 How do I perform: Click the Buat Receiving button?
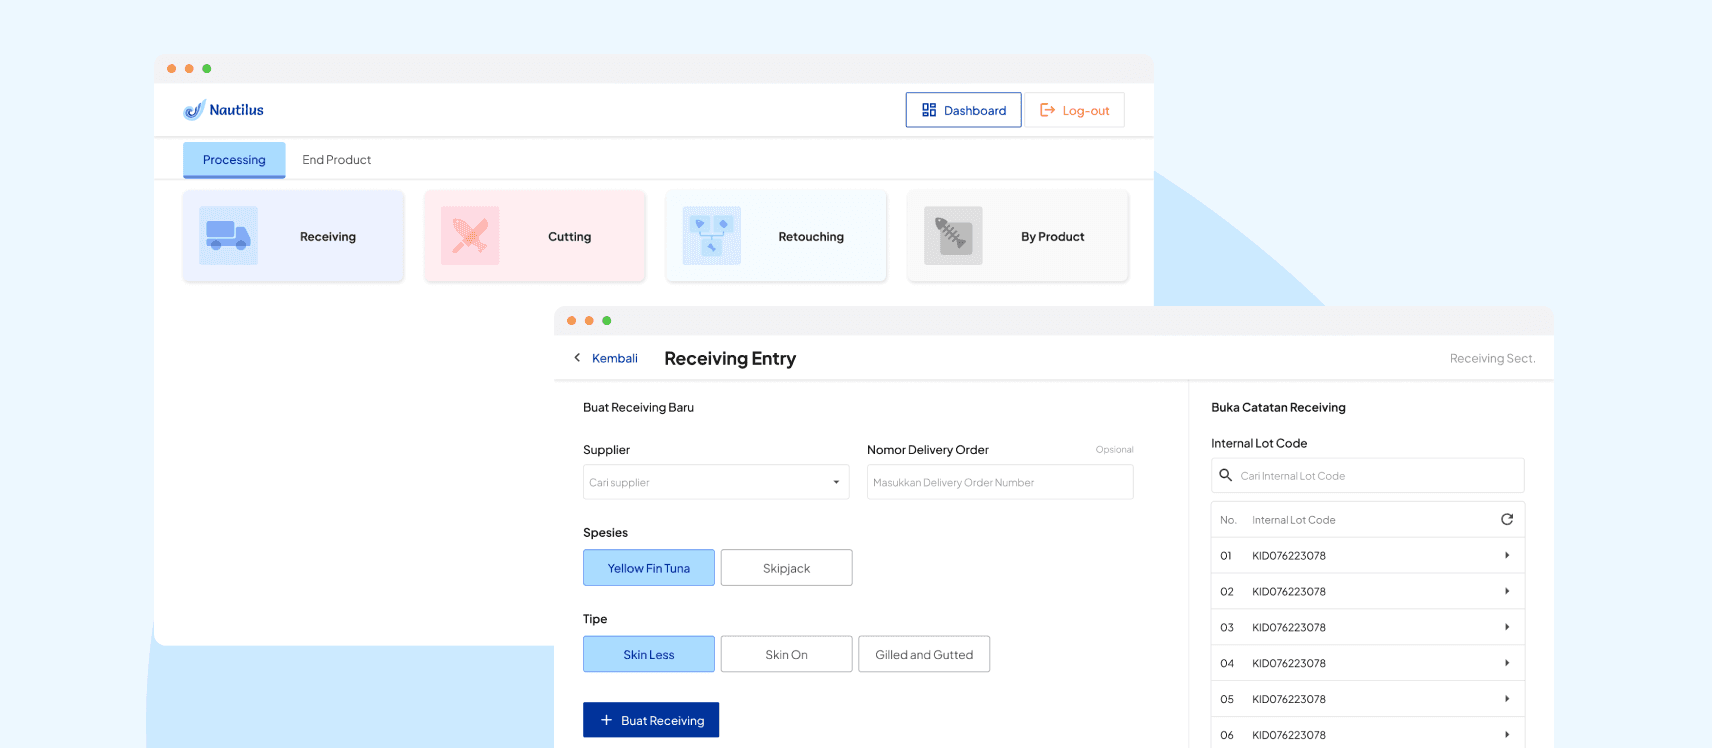651,720
